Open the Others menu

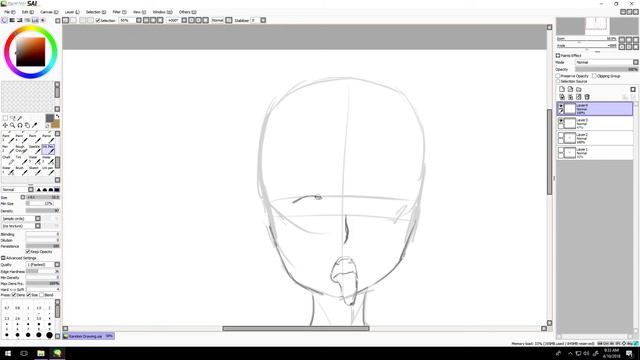[187, 12]
